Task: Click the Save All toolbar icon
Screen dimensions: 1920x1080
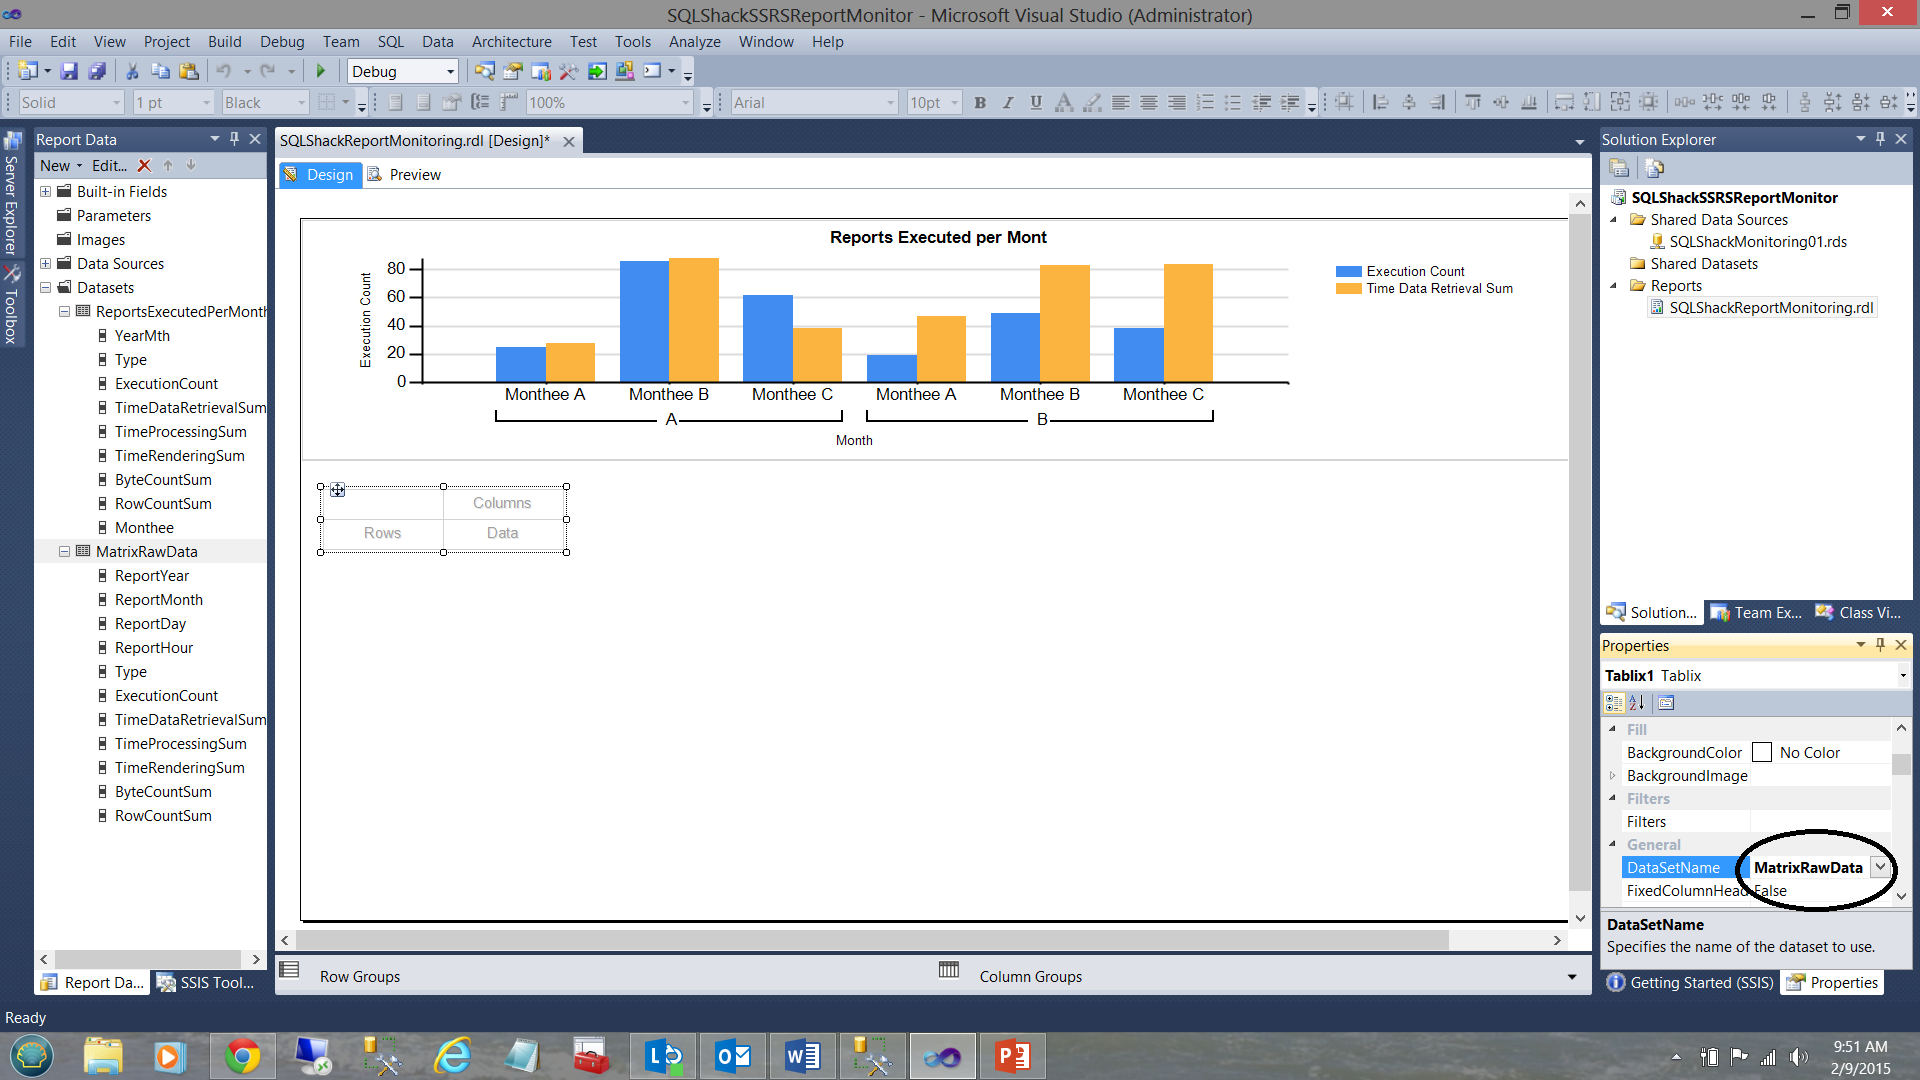Action: coord(97,71)
